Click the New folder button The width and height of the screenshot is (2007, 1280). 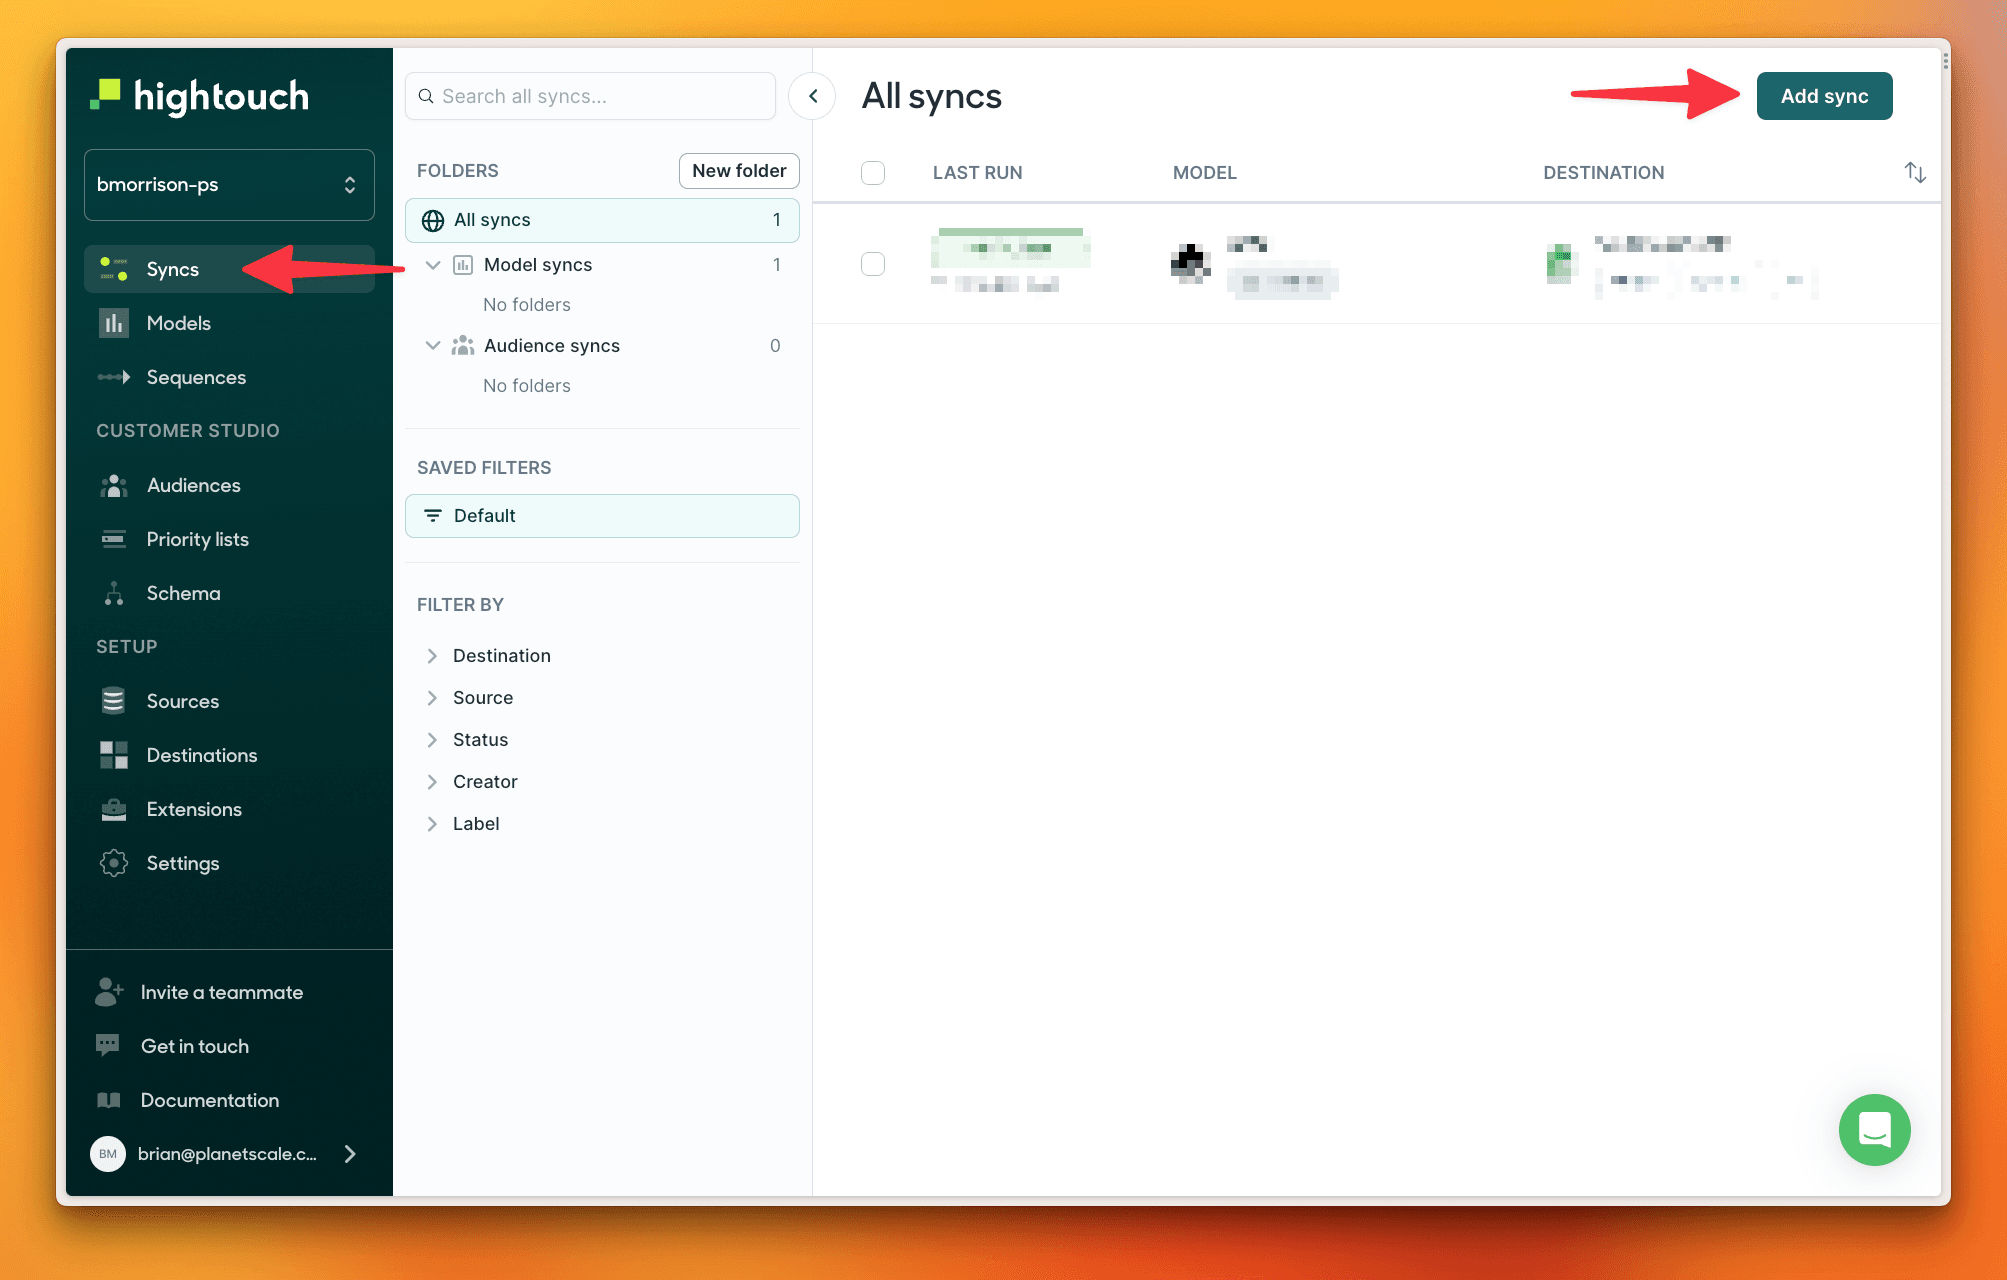739,170
